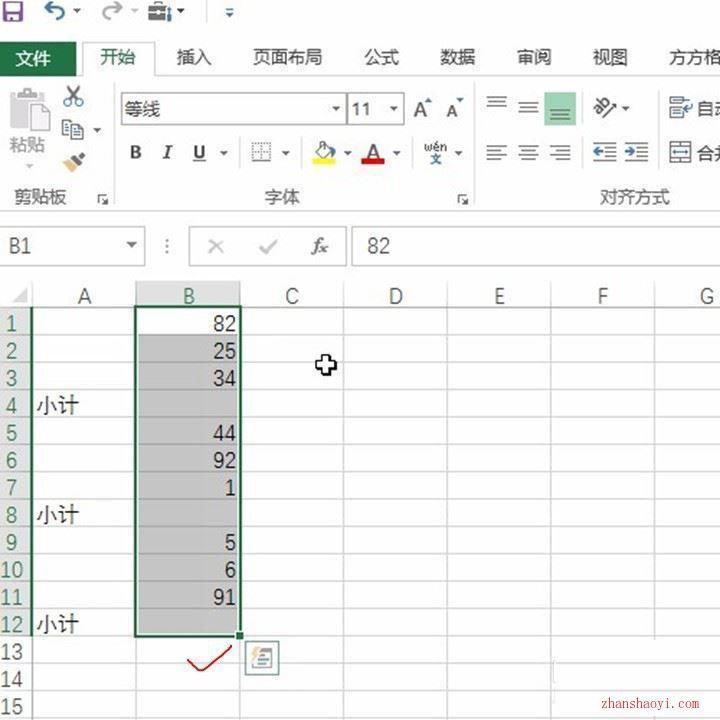Click the text orientation icon

click(604, 107)
